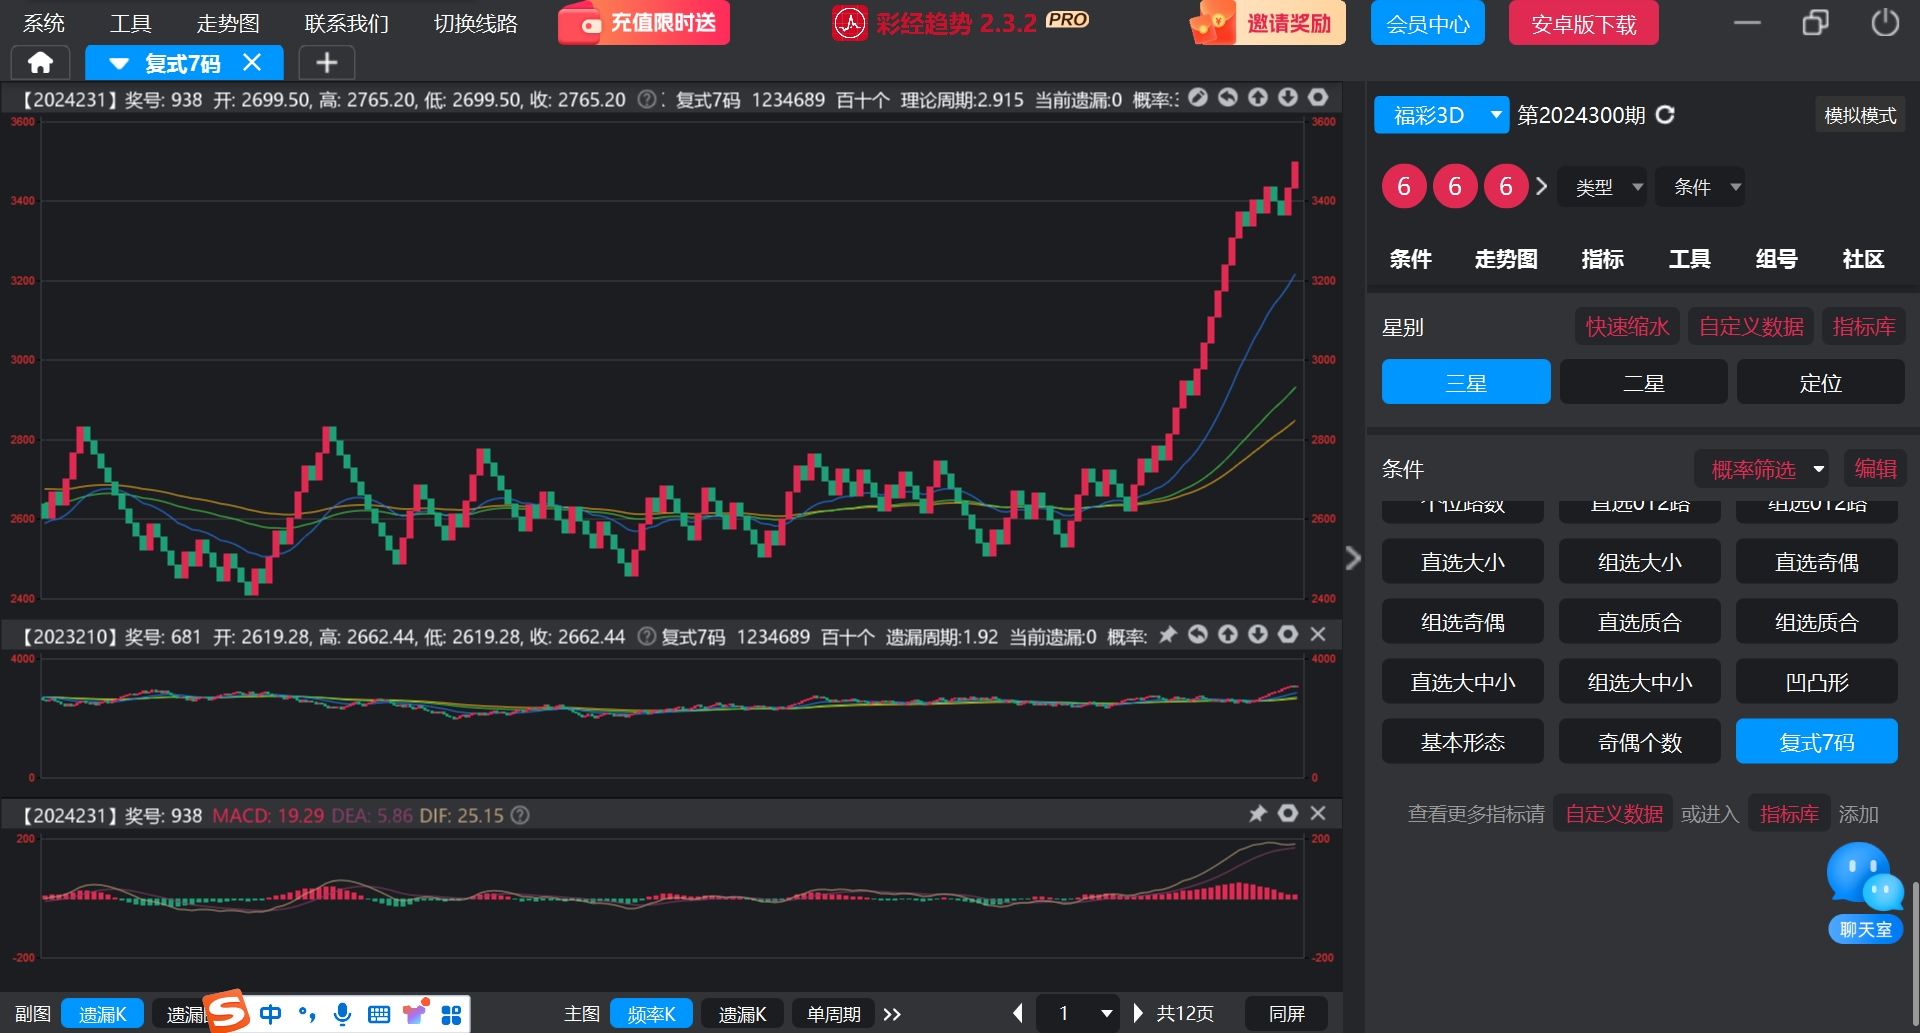Open main chart hexagon settings icon

1318,97
